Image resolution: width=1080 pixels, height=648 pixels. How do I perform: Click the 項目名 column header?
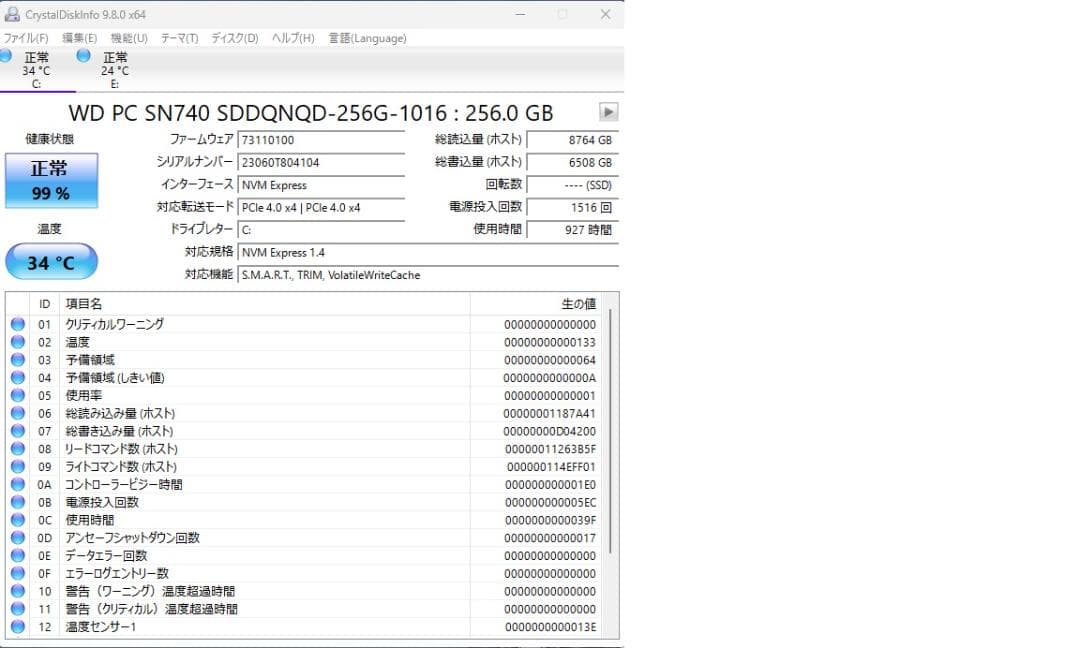(x=264, y=304)
